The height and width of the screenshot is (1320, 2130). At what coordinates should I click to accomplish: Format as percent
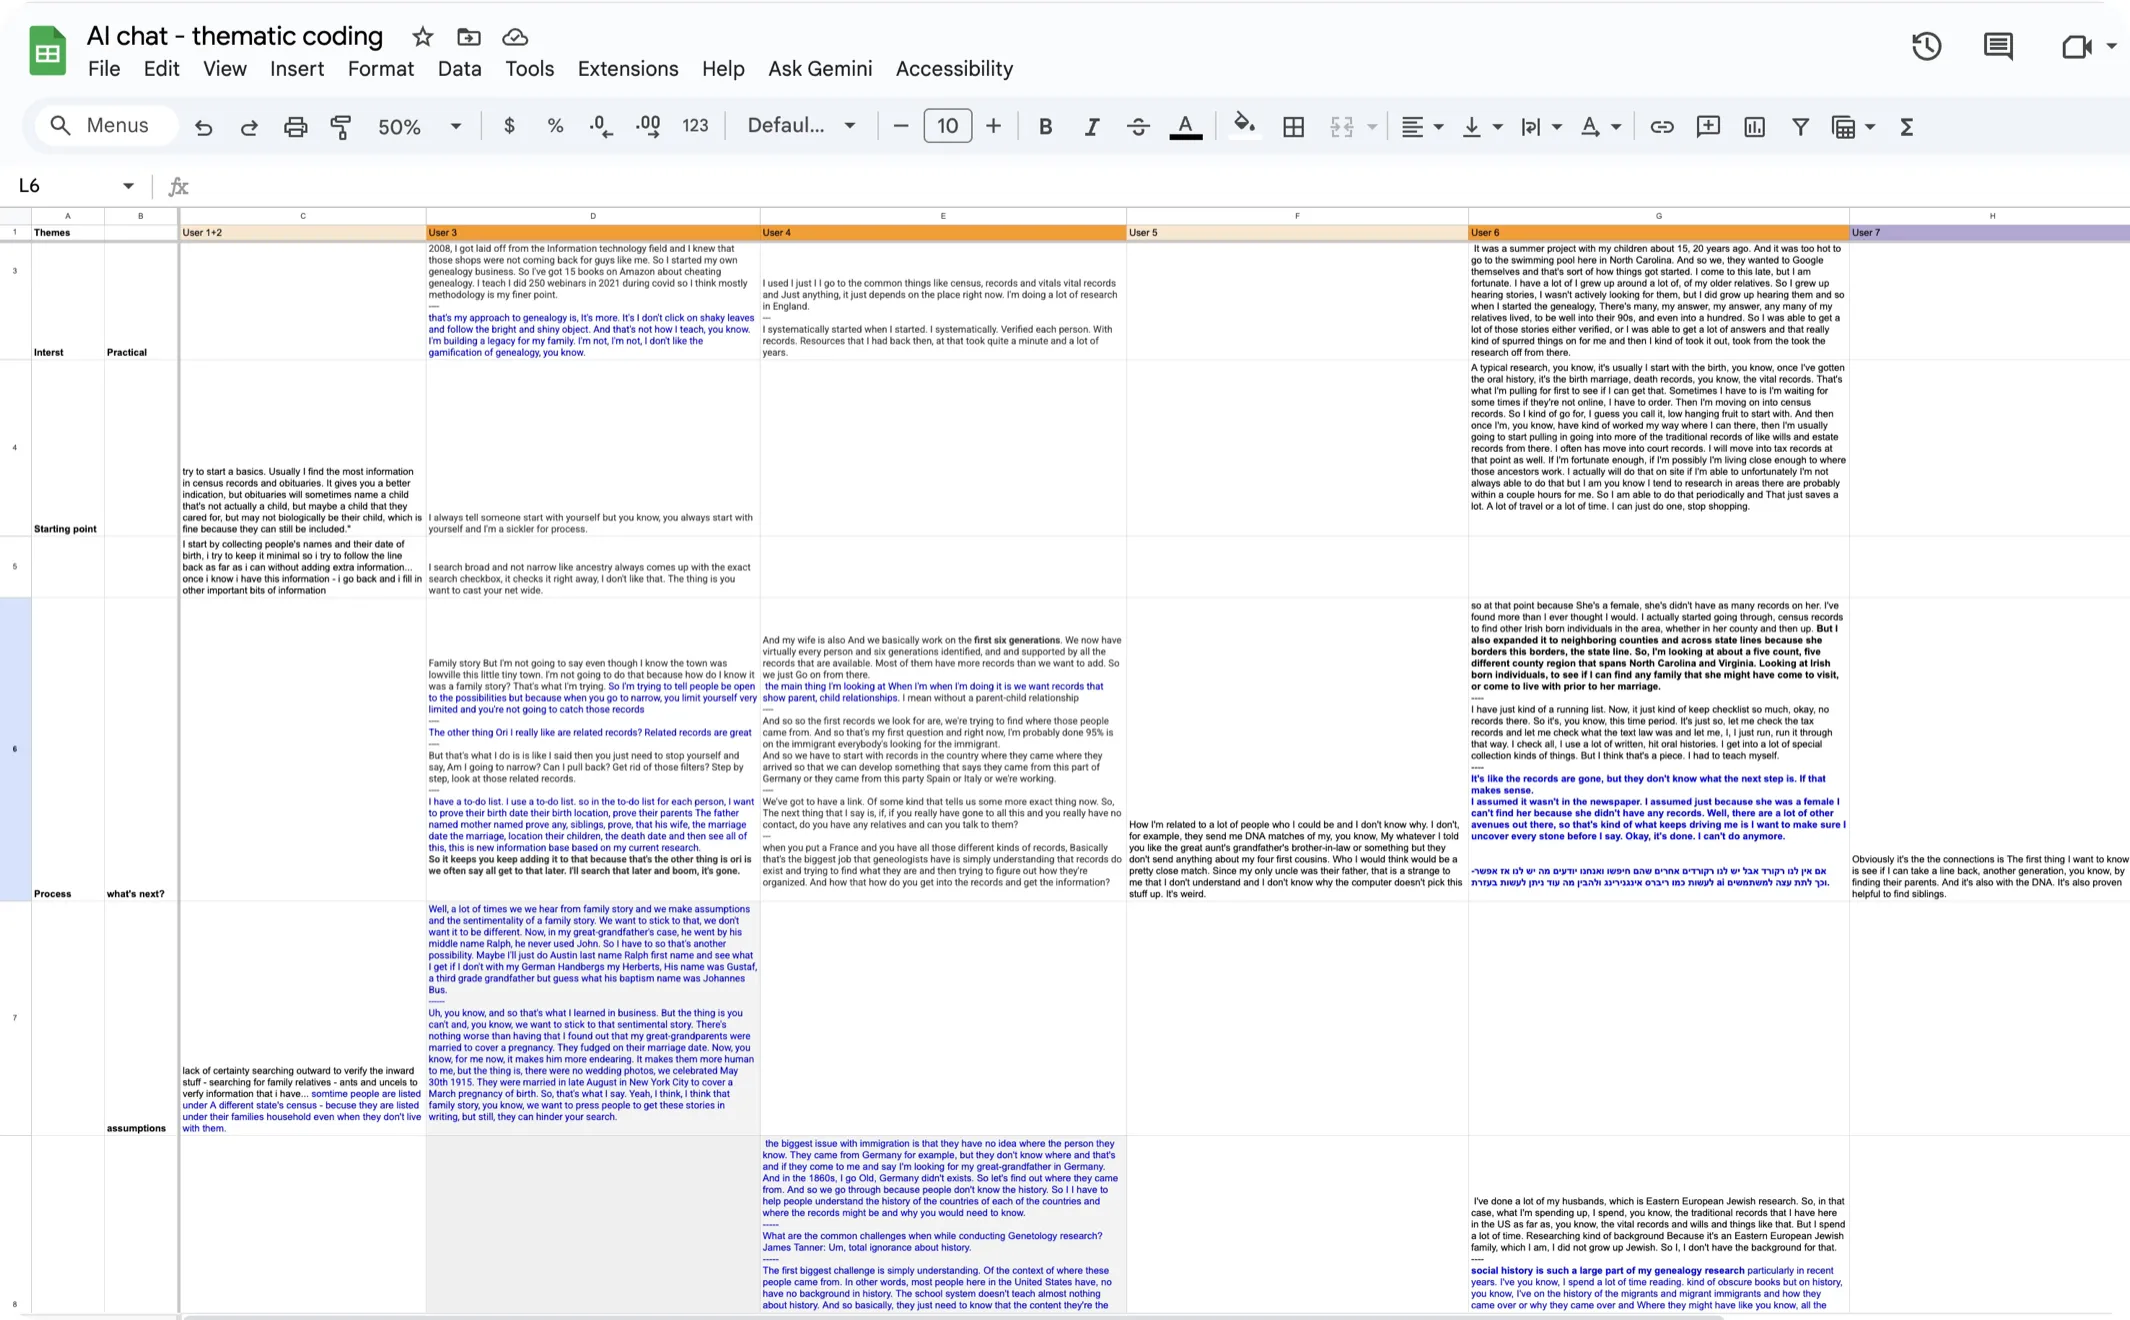point(555,126)
